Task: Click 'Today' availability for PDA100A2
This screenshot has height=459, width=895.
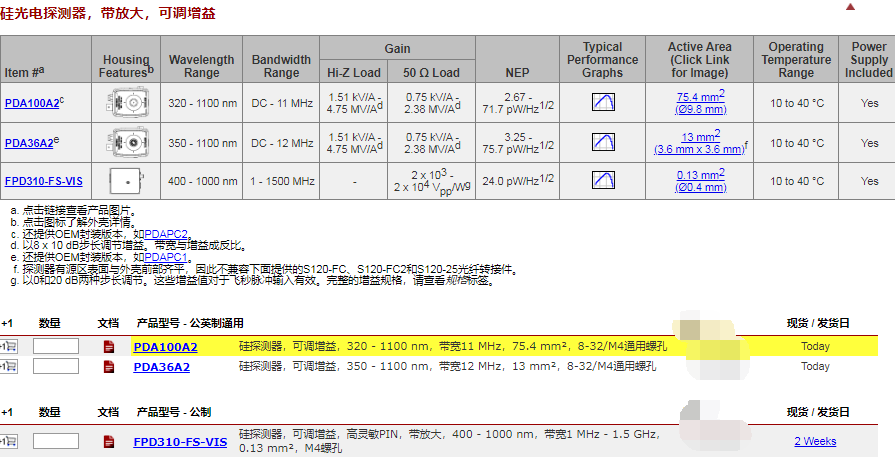Action: pos(815,346)
